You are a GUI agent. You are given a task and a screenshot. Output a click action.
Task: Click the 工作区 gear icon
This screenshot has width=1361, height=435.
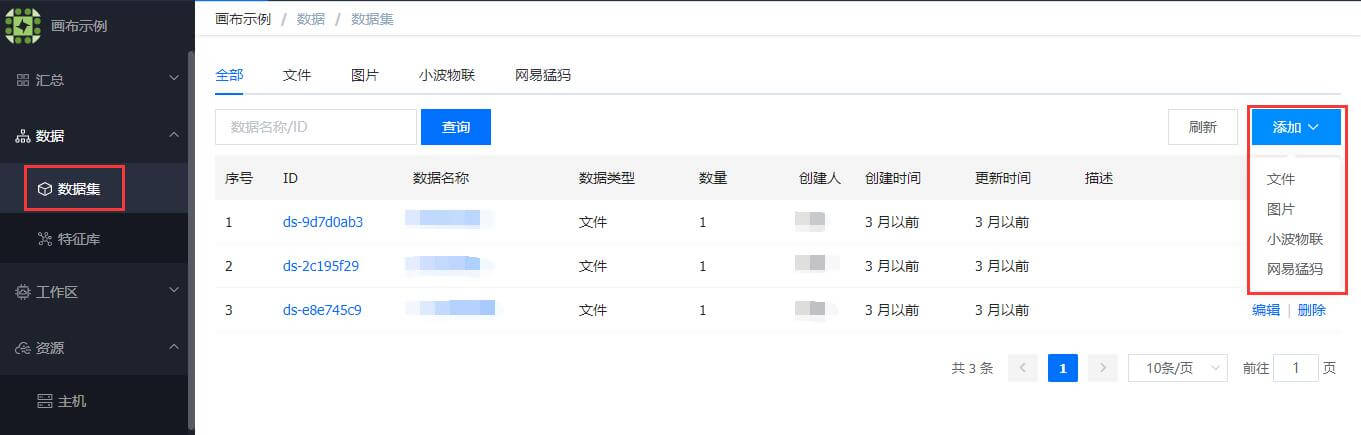(23, 292)
